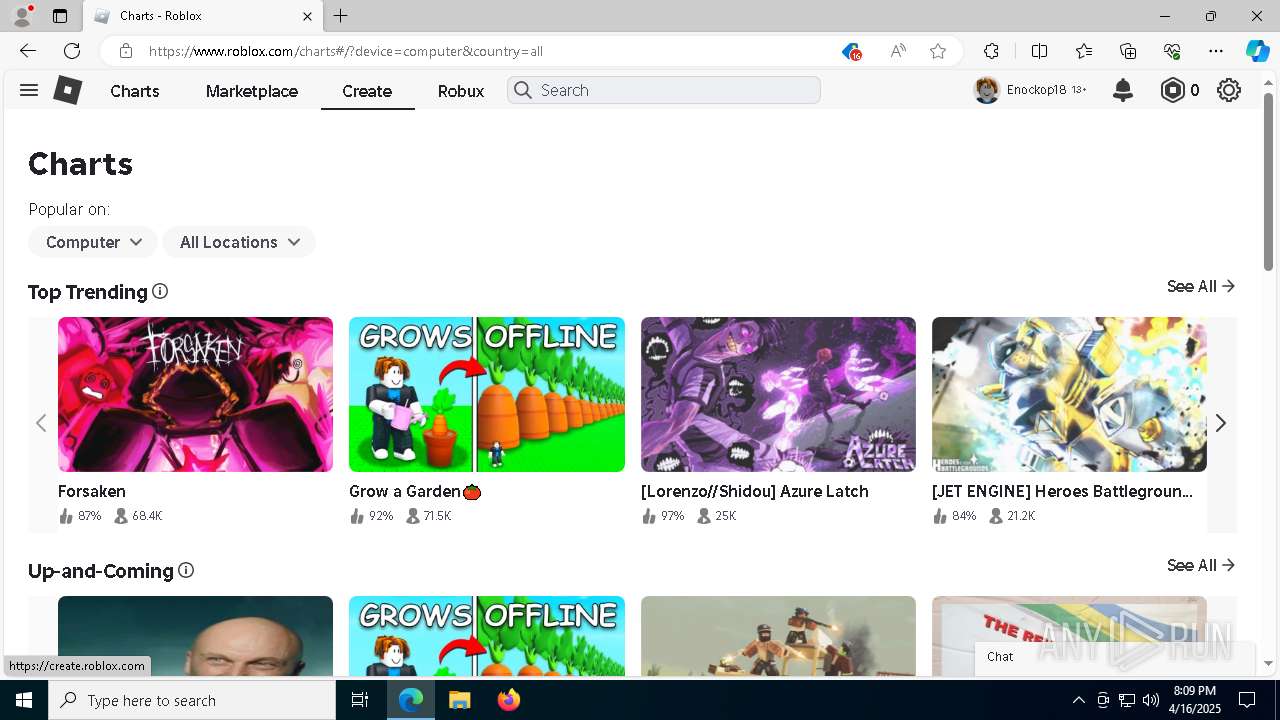Open the volume control tray icon
1280x720 pixels.
point(1150,700)
